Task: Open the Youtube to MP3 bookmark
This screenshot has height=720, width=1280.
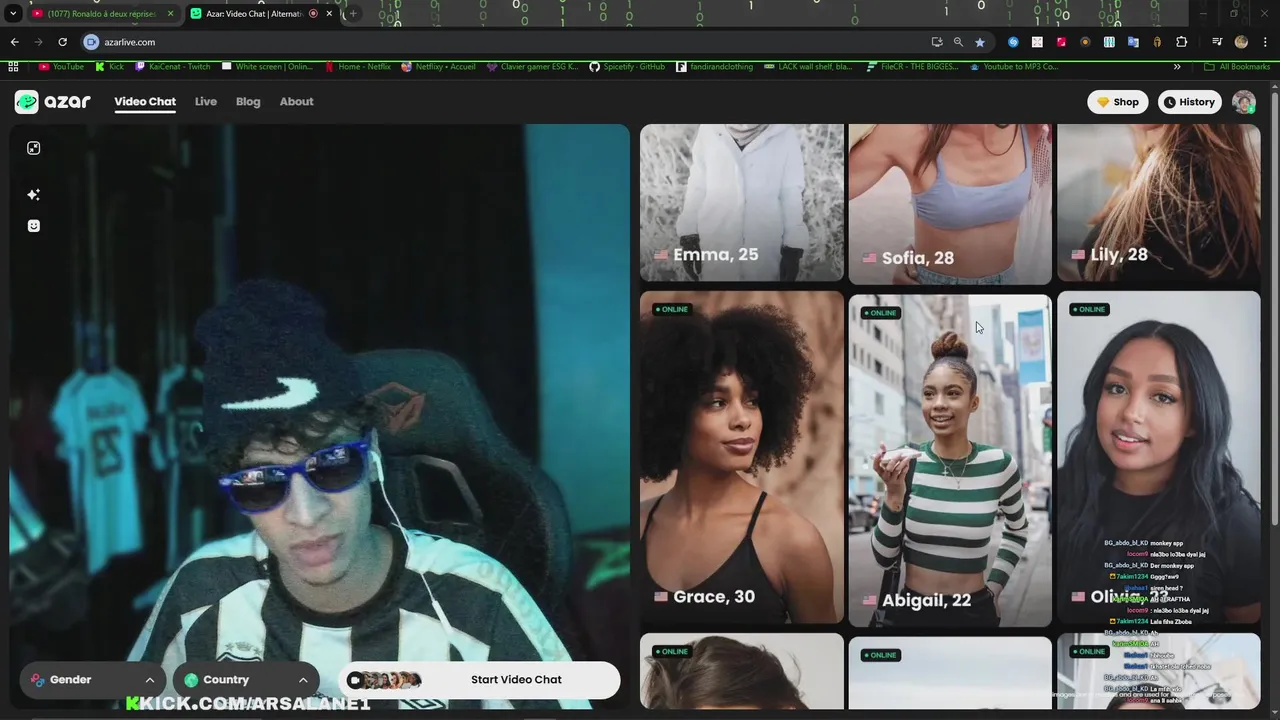Action: (x=1013, y=67)
